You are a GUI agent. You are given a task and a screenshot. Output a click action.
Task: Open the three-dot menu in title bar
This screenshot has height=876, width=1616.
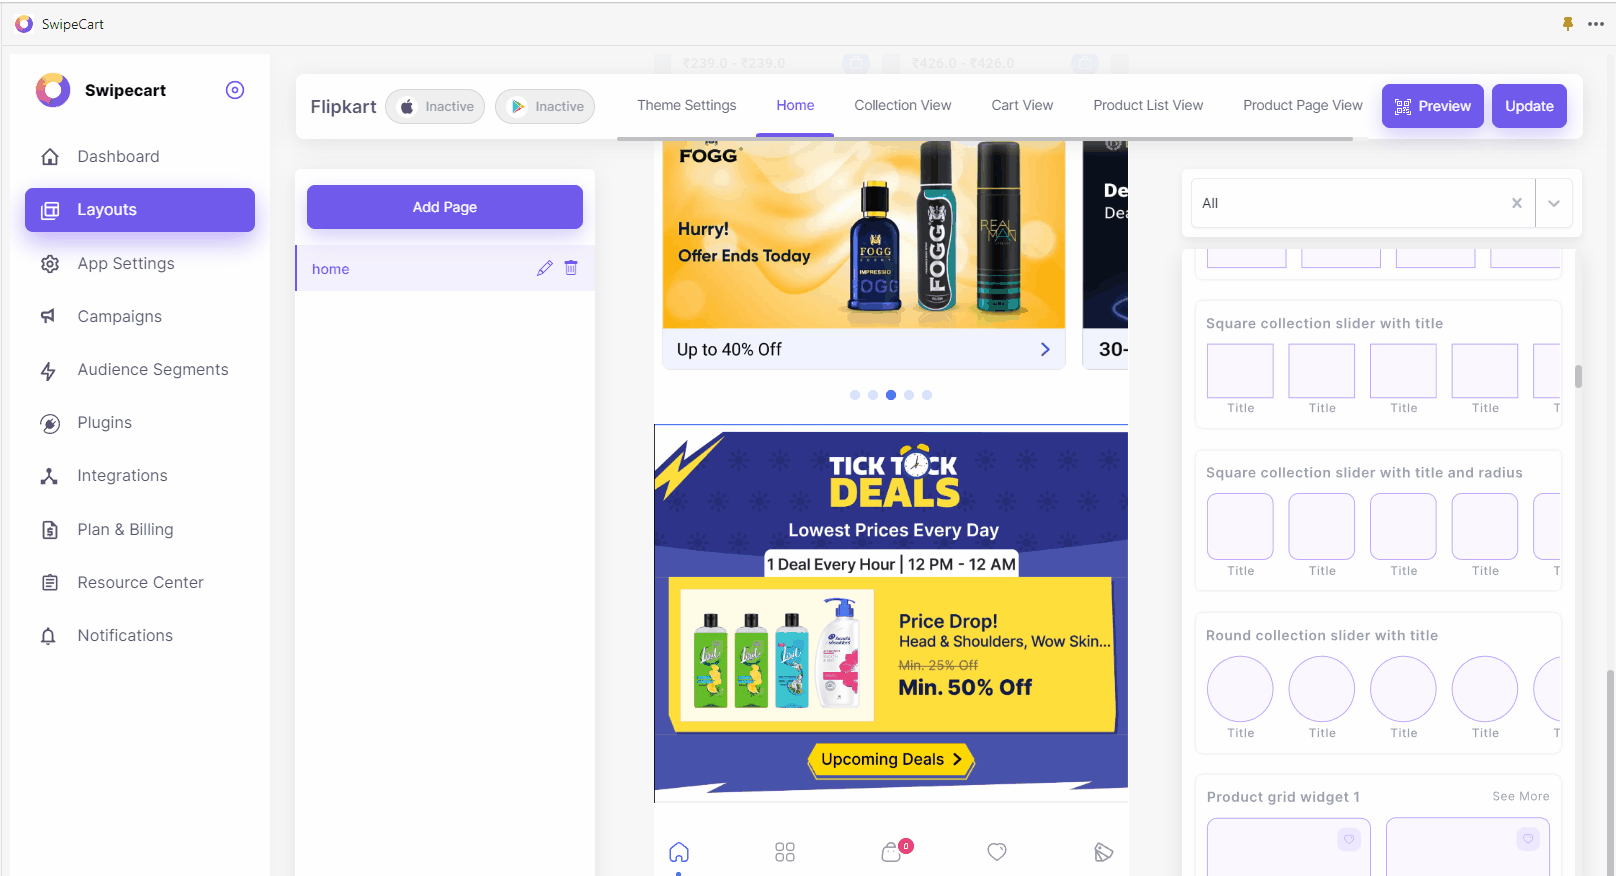[1596, 24]
